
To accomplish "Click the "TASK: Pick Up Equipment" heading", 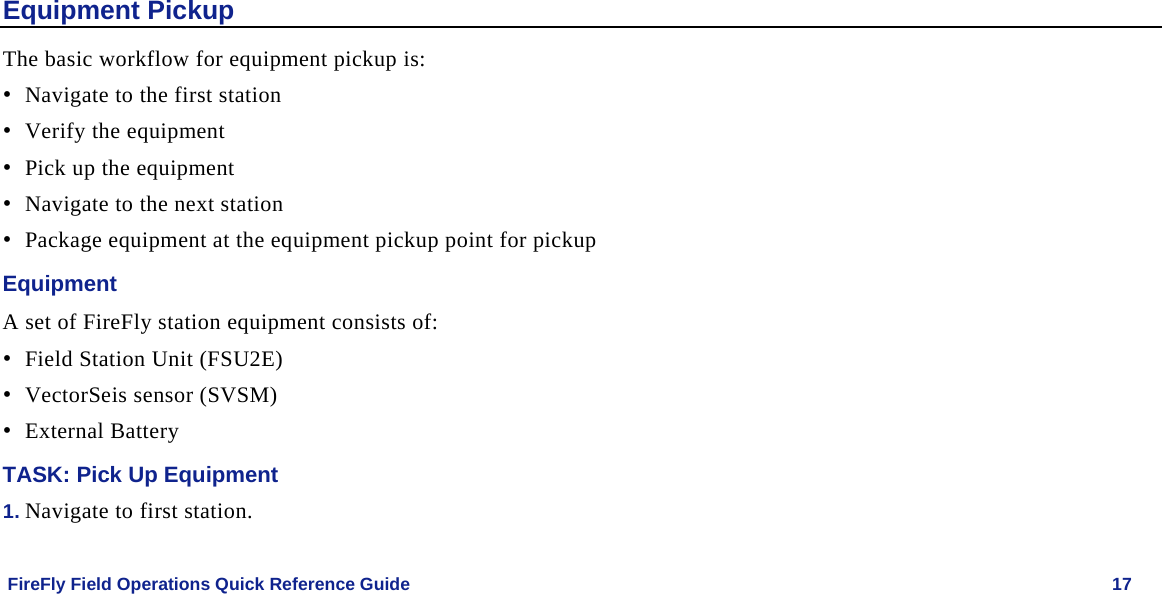I will pyautogui.click(x=140, y=475).
